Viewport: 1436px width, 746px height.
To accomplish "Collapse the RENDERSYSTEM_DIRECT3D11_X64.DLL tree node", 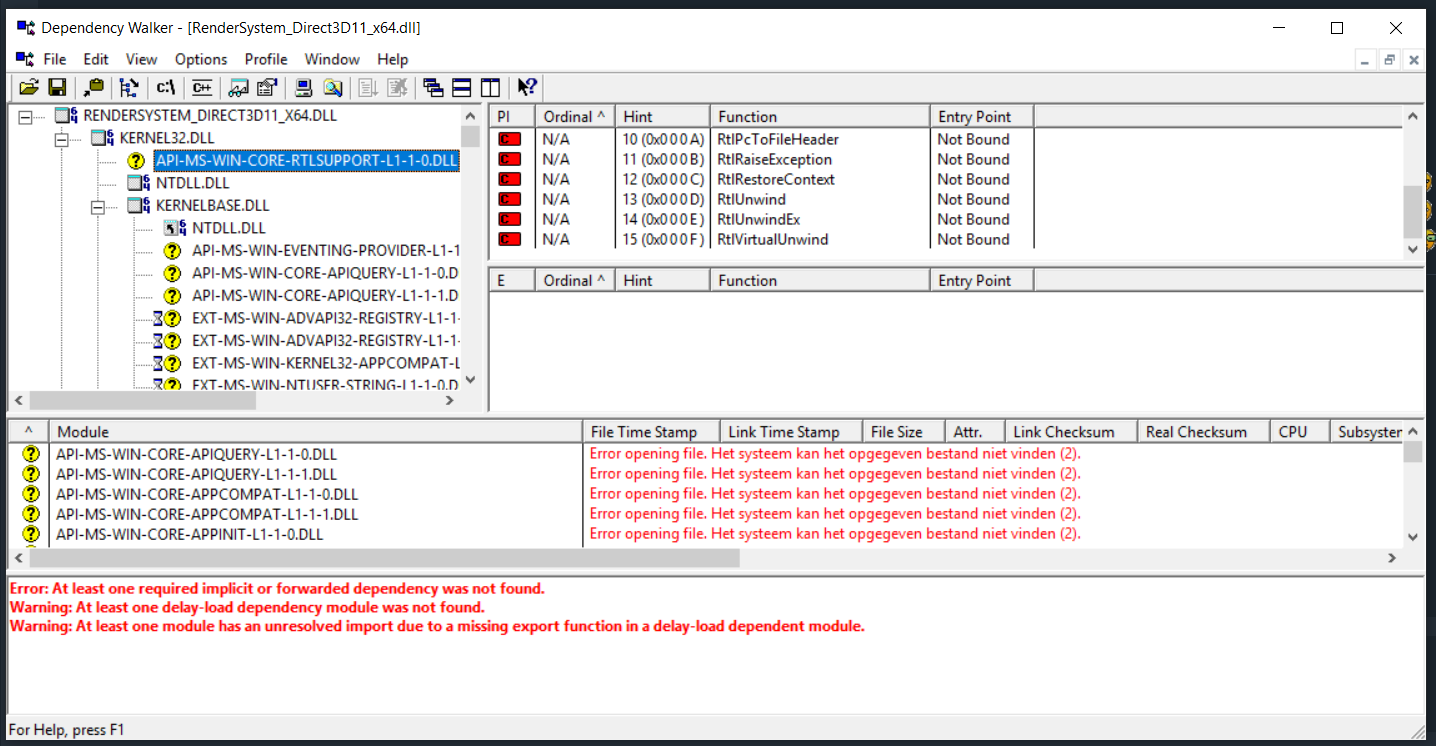I will [x=25, y=117].
